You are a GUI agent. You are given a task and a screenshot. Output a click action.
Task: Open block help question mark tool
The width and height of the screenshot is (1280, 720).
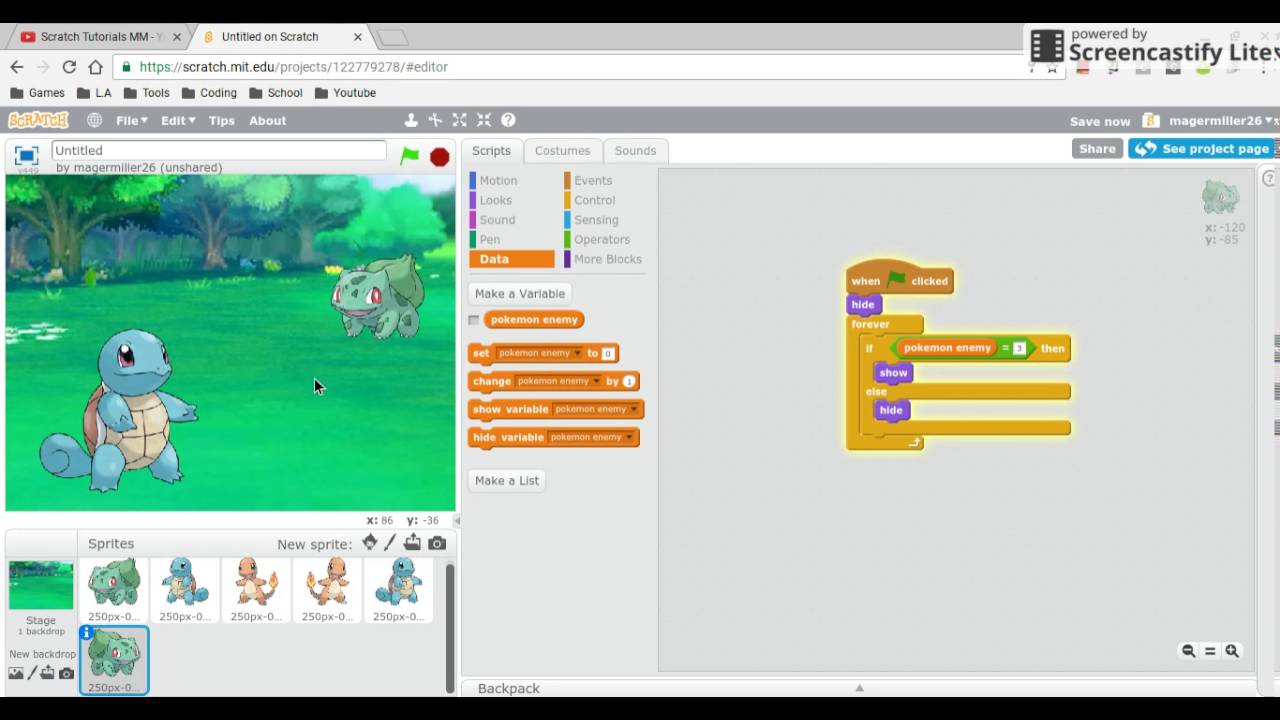pos(508,120)
